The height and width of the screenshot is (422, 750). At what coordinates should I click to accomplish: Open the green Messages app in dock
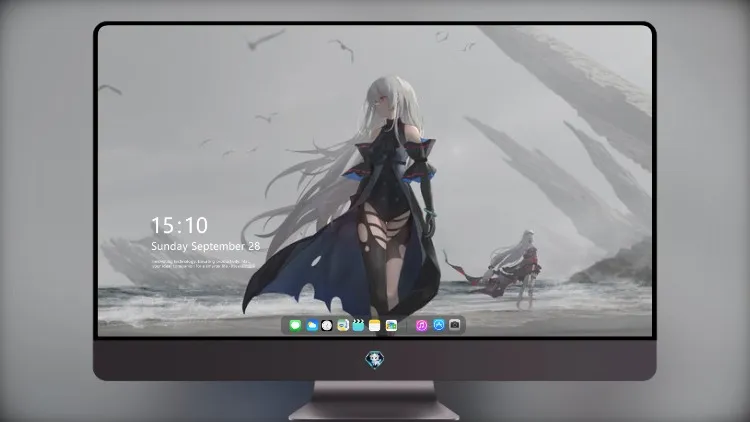click(295, 326)
